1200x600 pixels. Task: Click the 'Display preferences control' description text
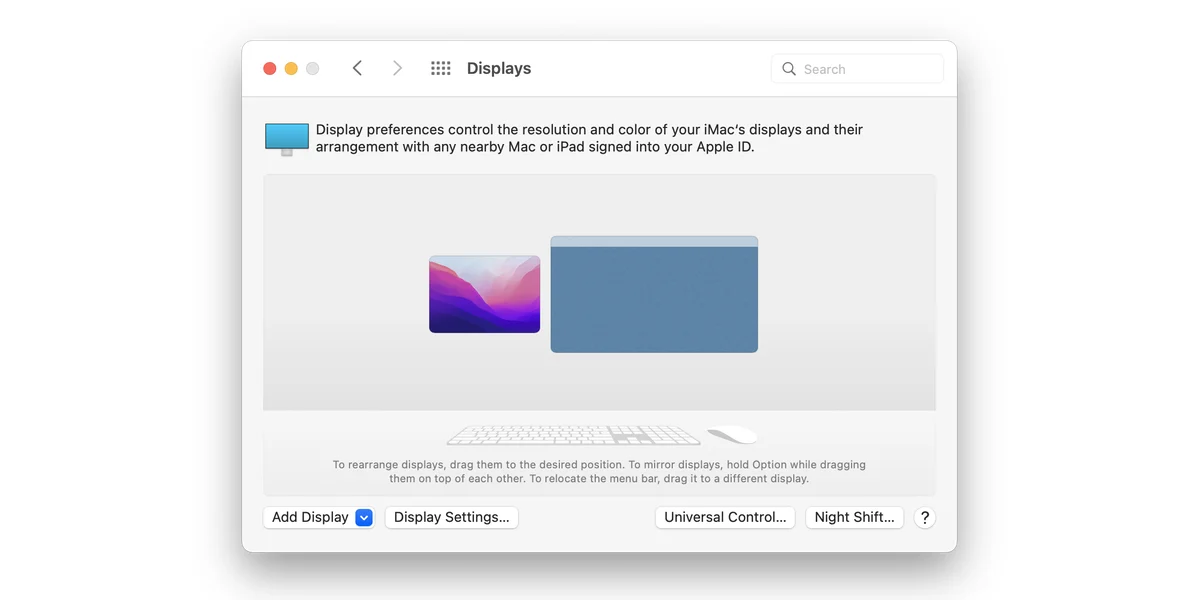pyautogui.click(x=589, y=138)
